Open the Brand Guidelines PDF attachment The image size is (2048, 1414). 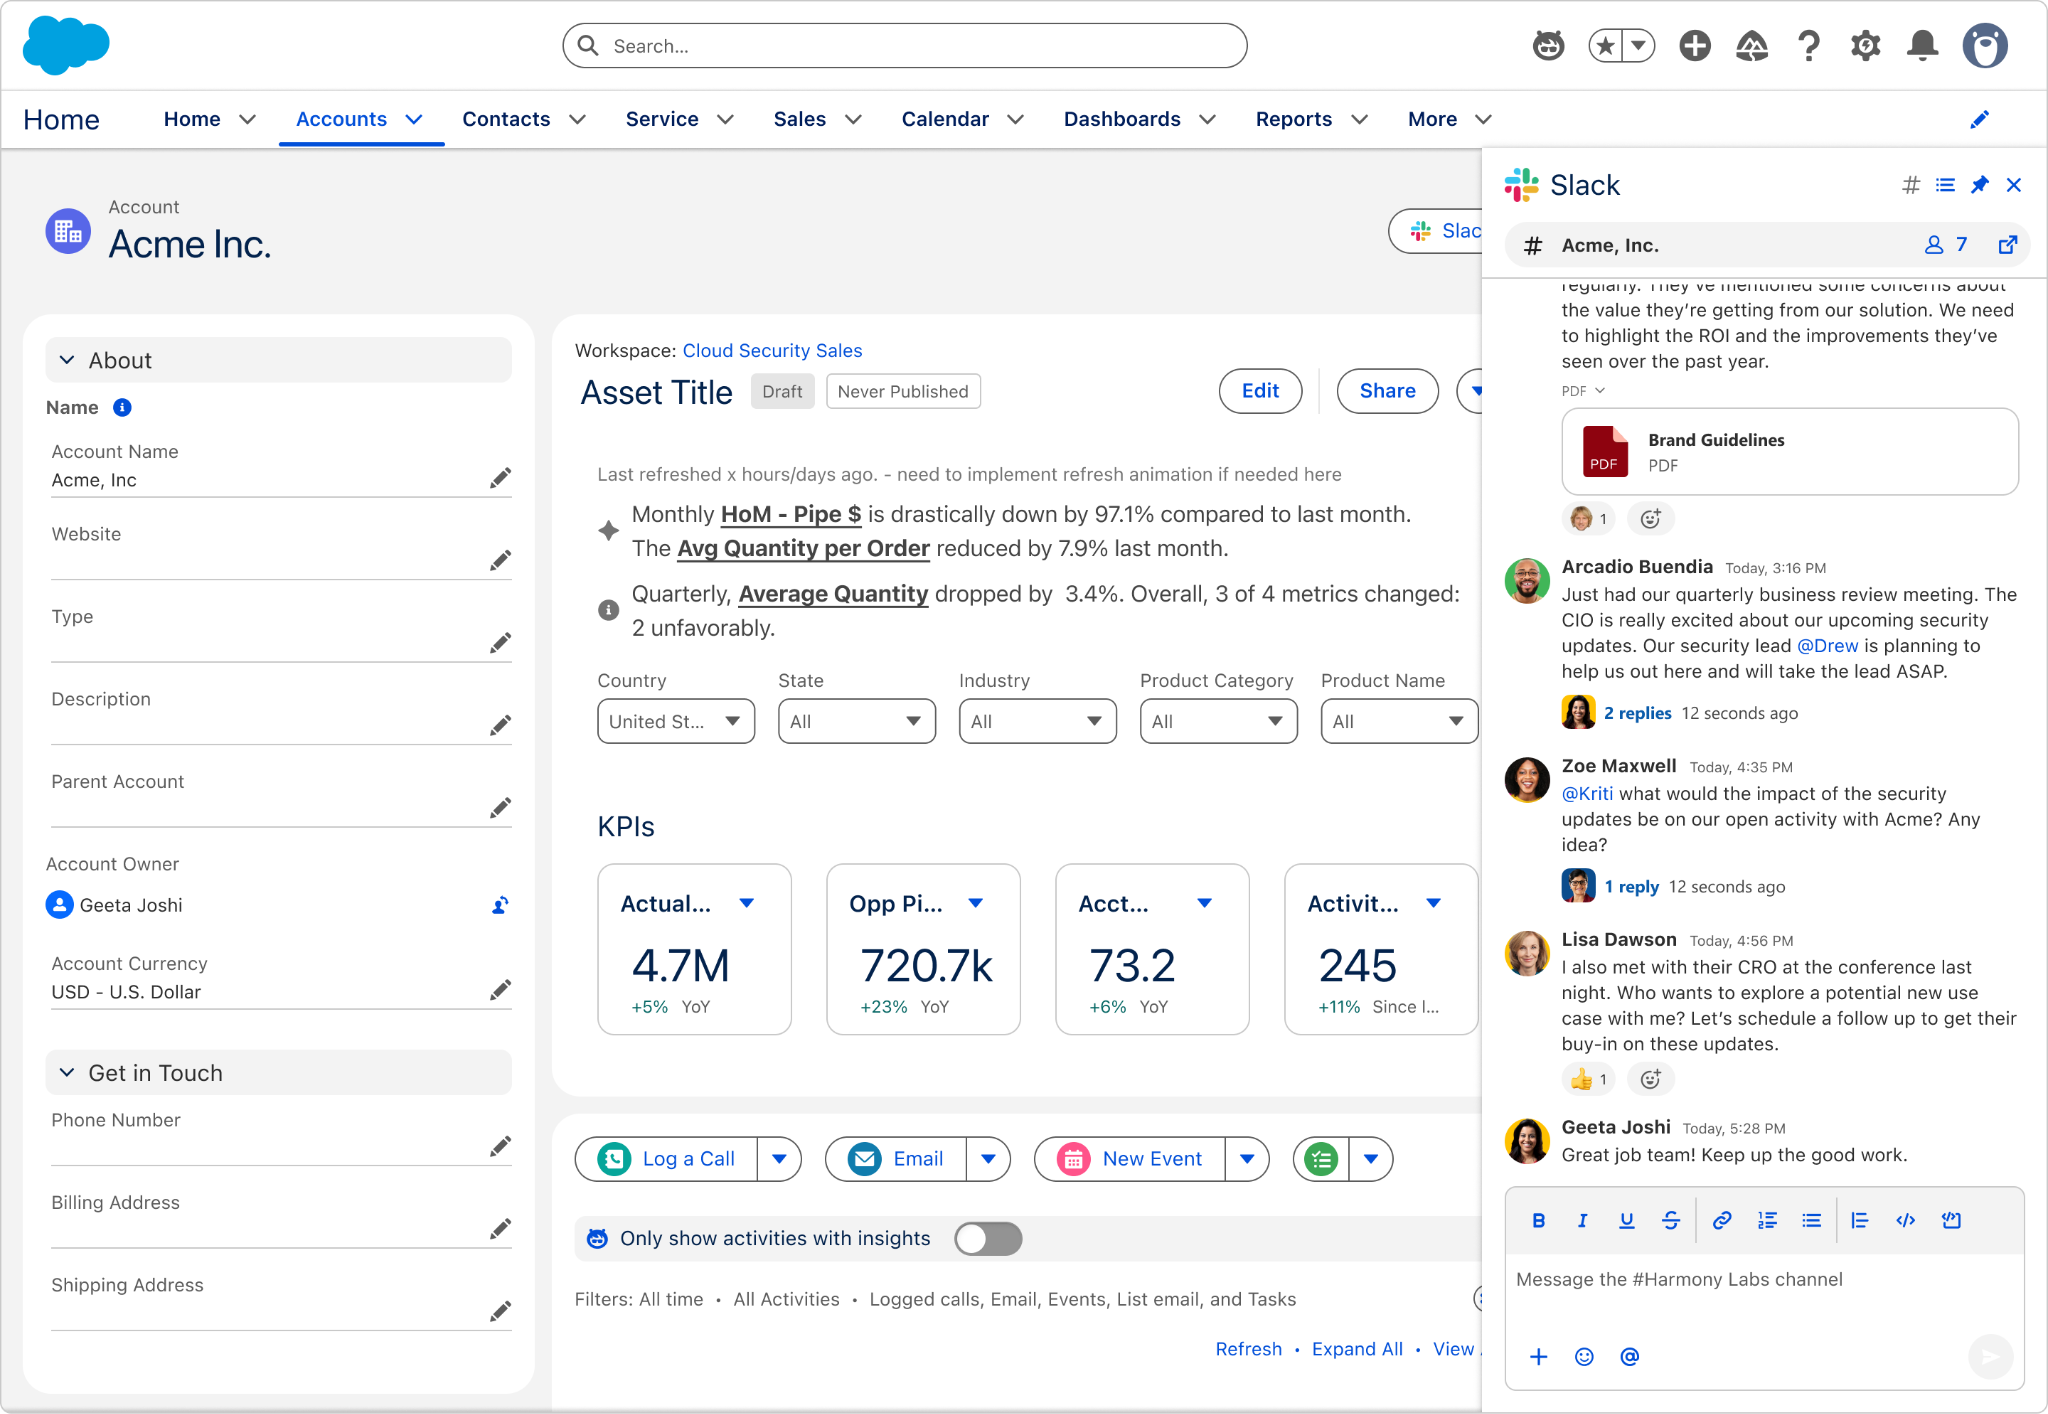(1790, 452)
